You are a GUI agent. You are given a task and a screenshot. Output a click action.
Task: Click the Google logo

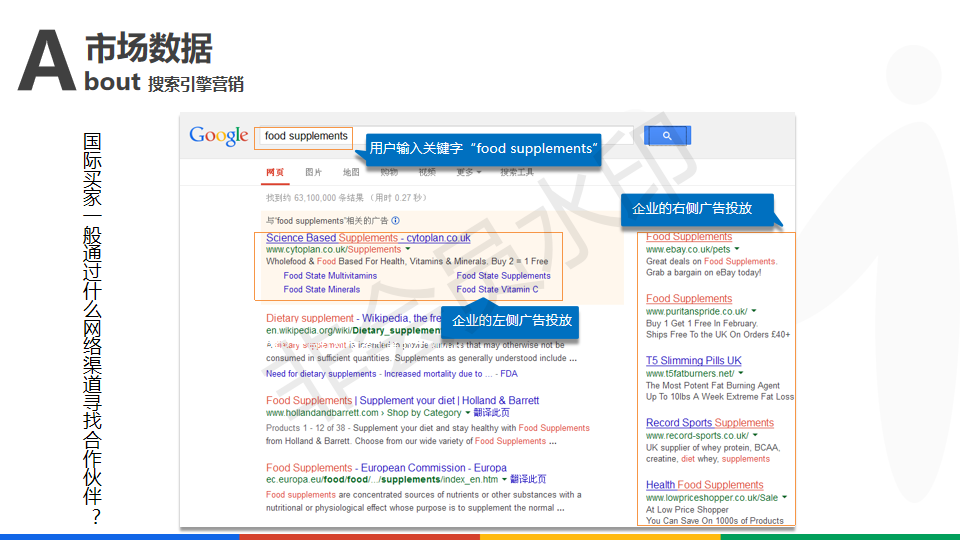pyautogui.click(x=218, y=137)
